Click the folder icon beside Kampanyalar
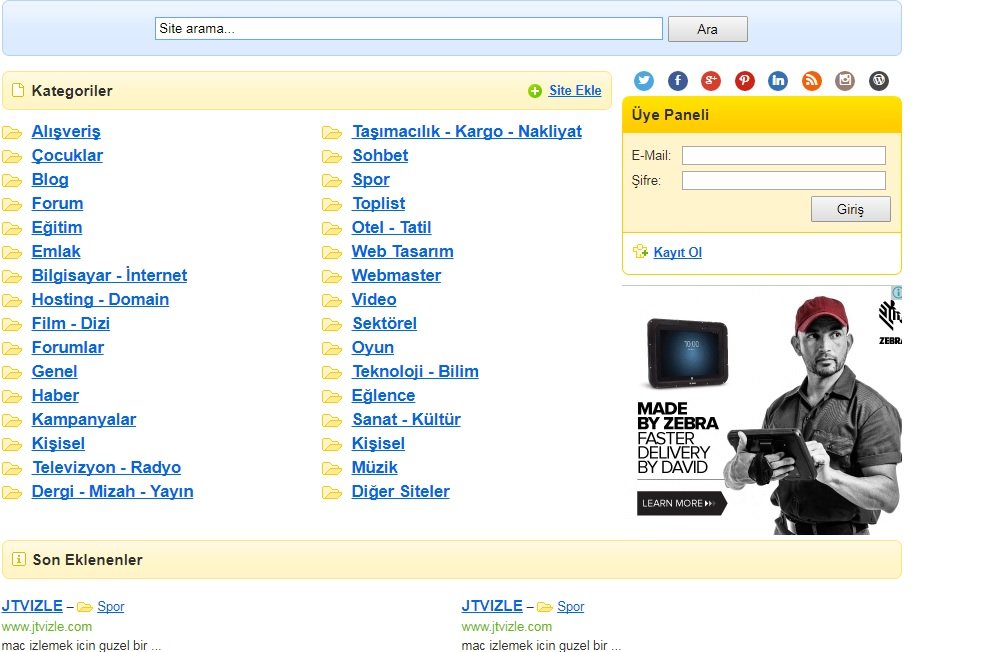 (x=12, y=420)
